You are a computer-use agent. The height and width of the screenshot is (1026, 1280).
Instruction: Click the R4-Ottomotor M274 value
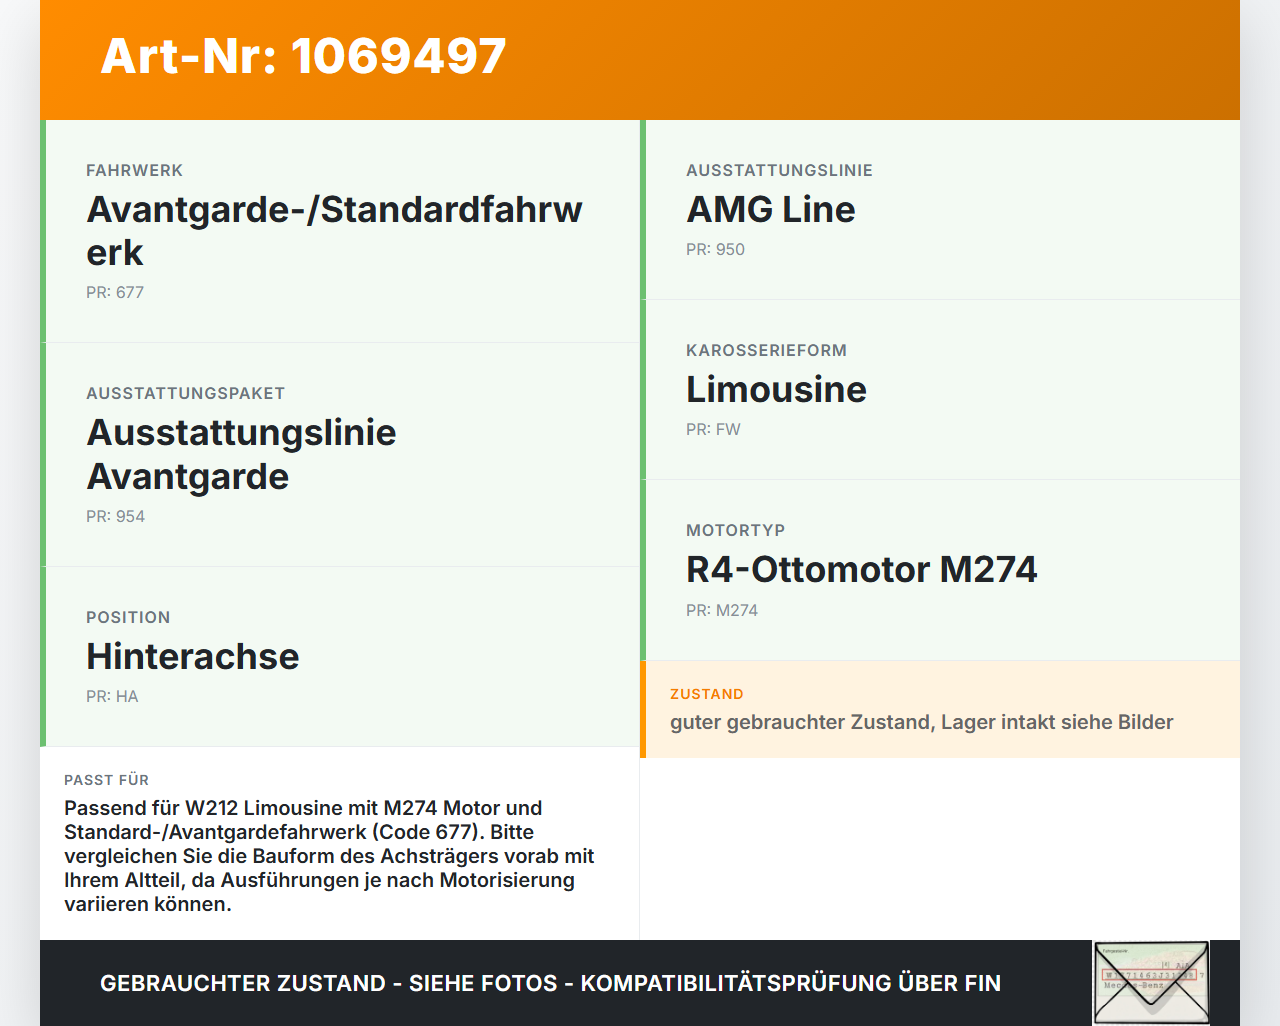[x=861, y=569]
